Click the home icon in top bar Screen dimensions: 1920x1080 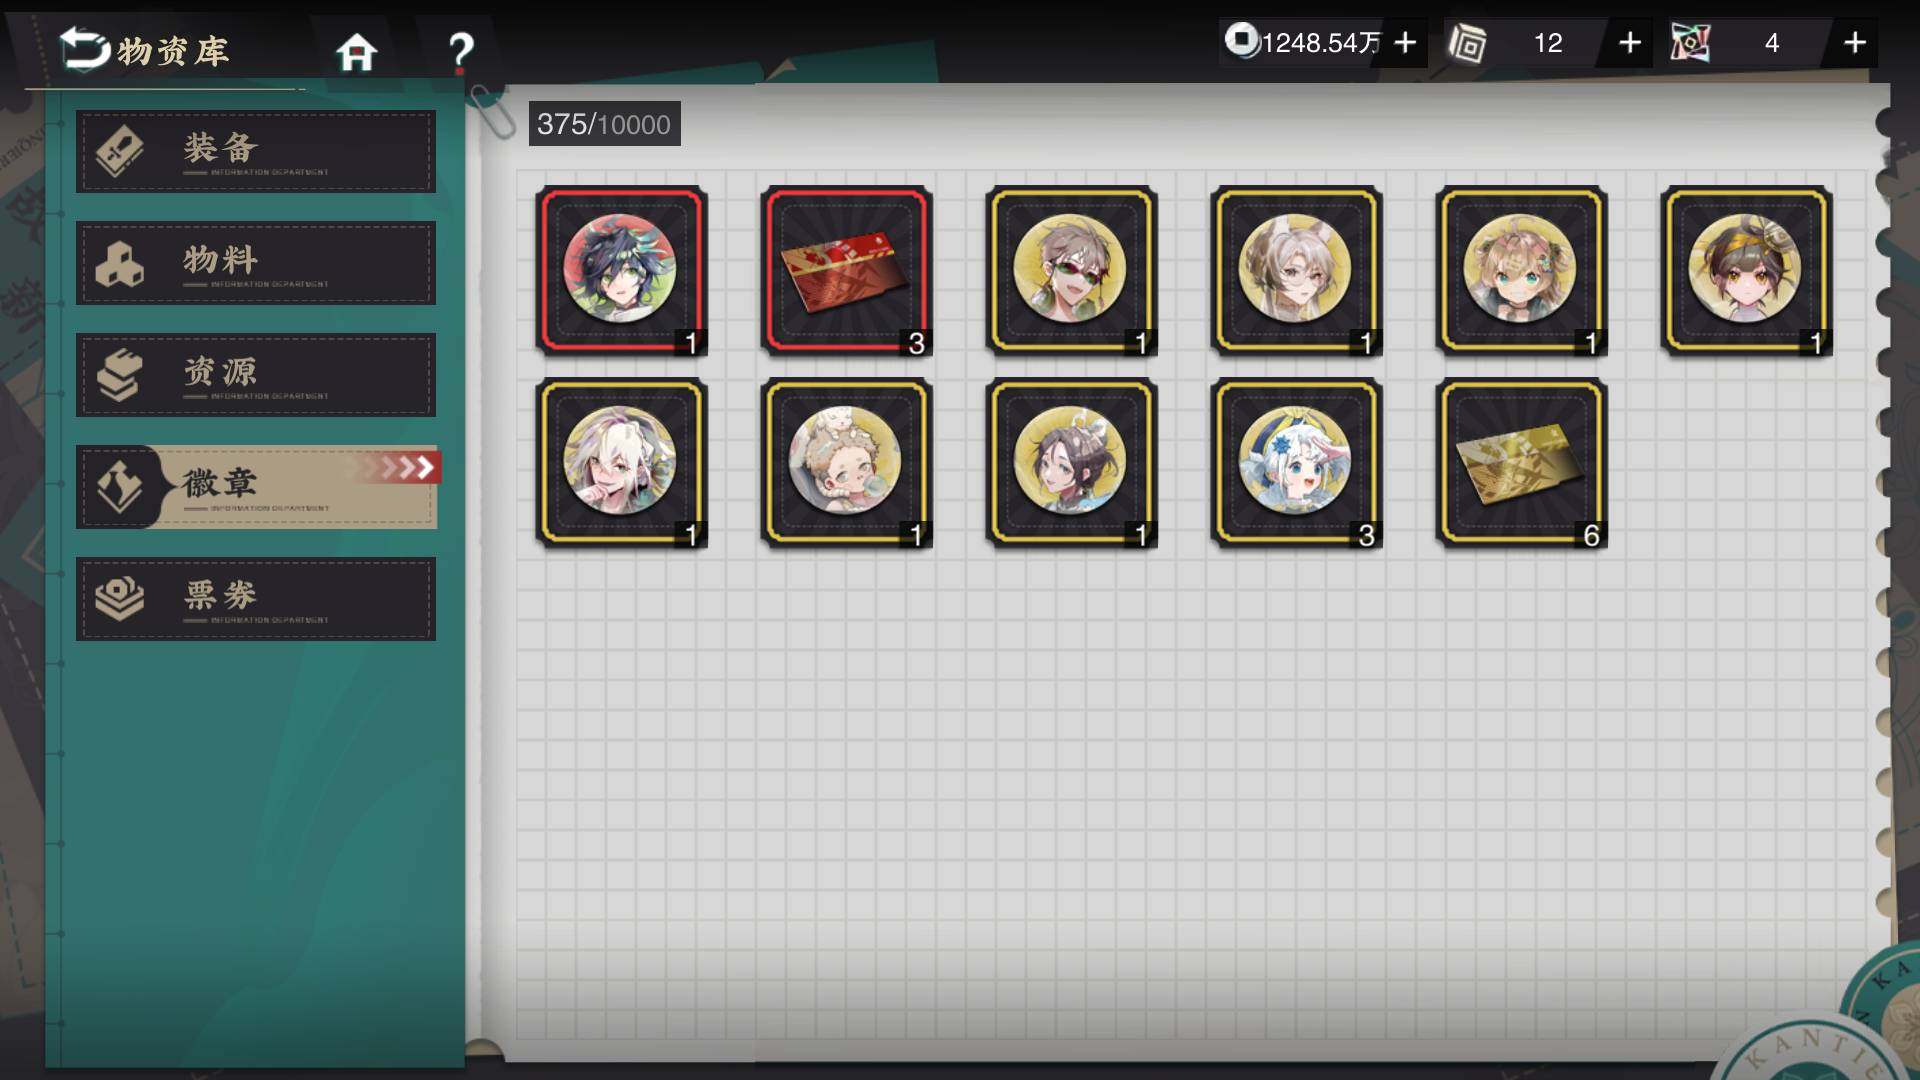pyautogui.click(x=356, y=51)
